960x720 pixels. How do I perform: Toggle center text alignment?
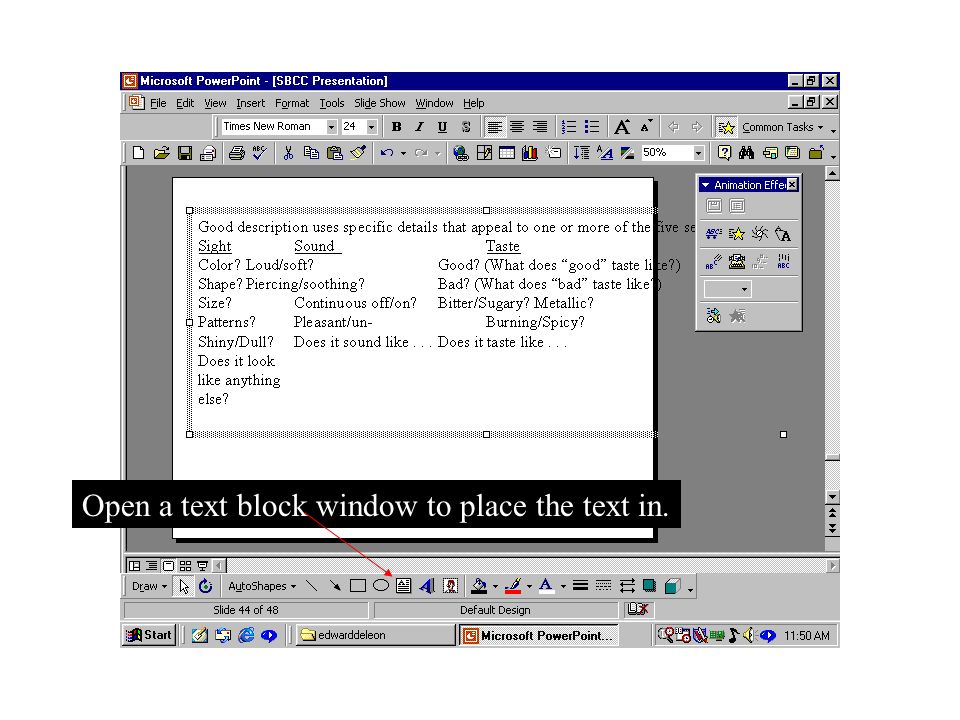click(517, 127)
